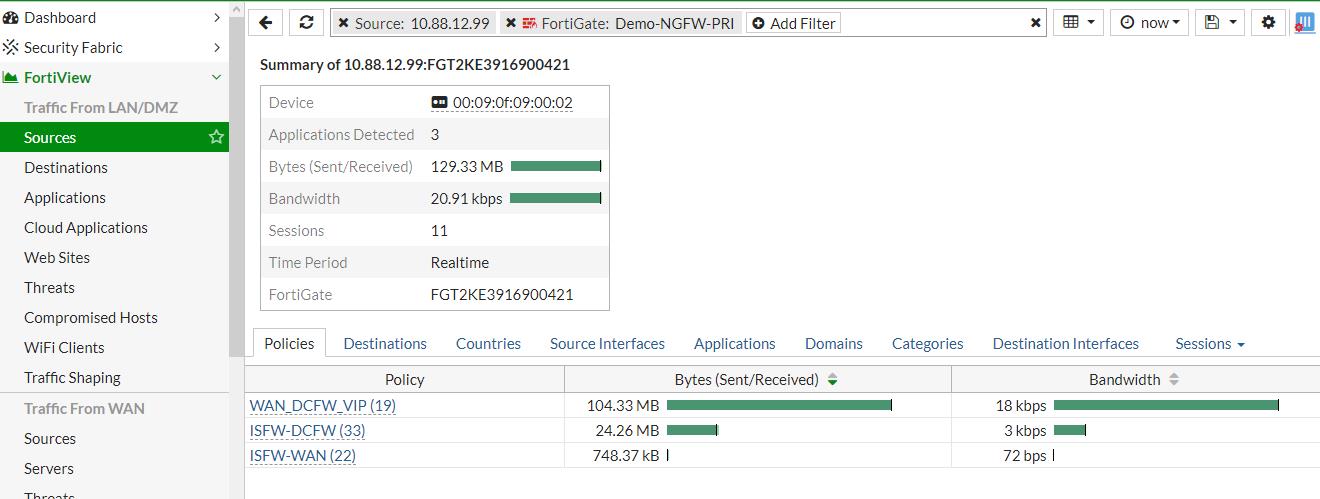Image resolution: width=1320 pixels, height=499 pixels.
Task: Click the Realtime time period value
Action: (x=460, y=262)
